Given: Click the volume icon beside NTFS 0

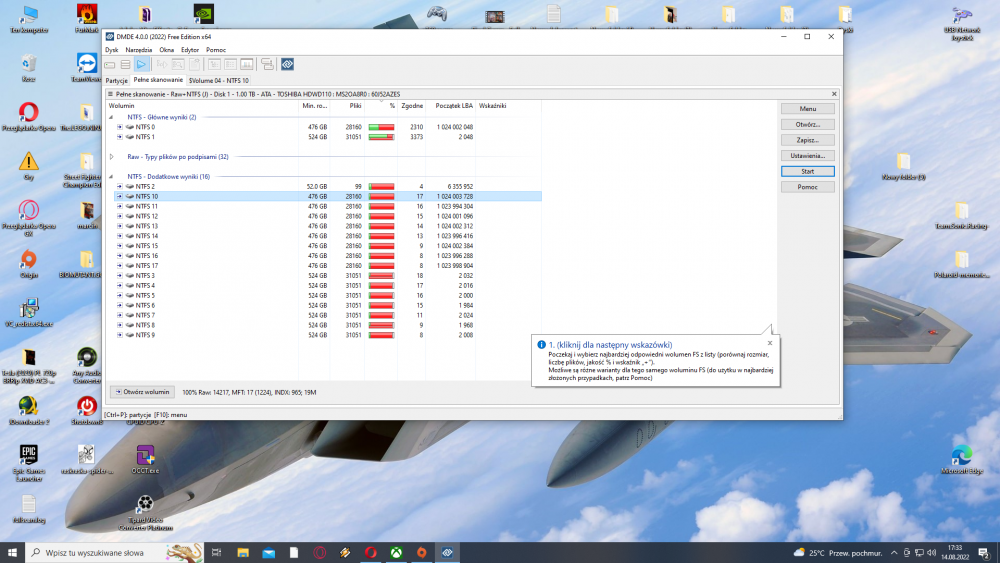Looking at the screenshot, I should click(129, 127).
